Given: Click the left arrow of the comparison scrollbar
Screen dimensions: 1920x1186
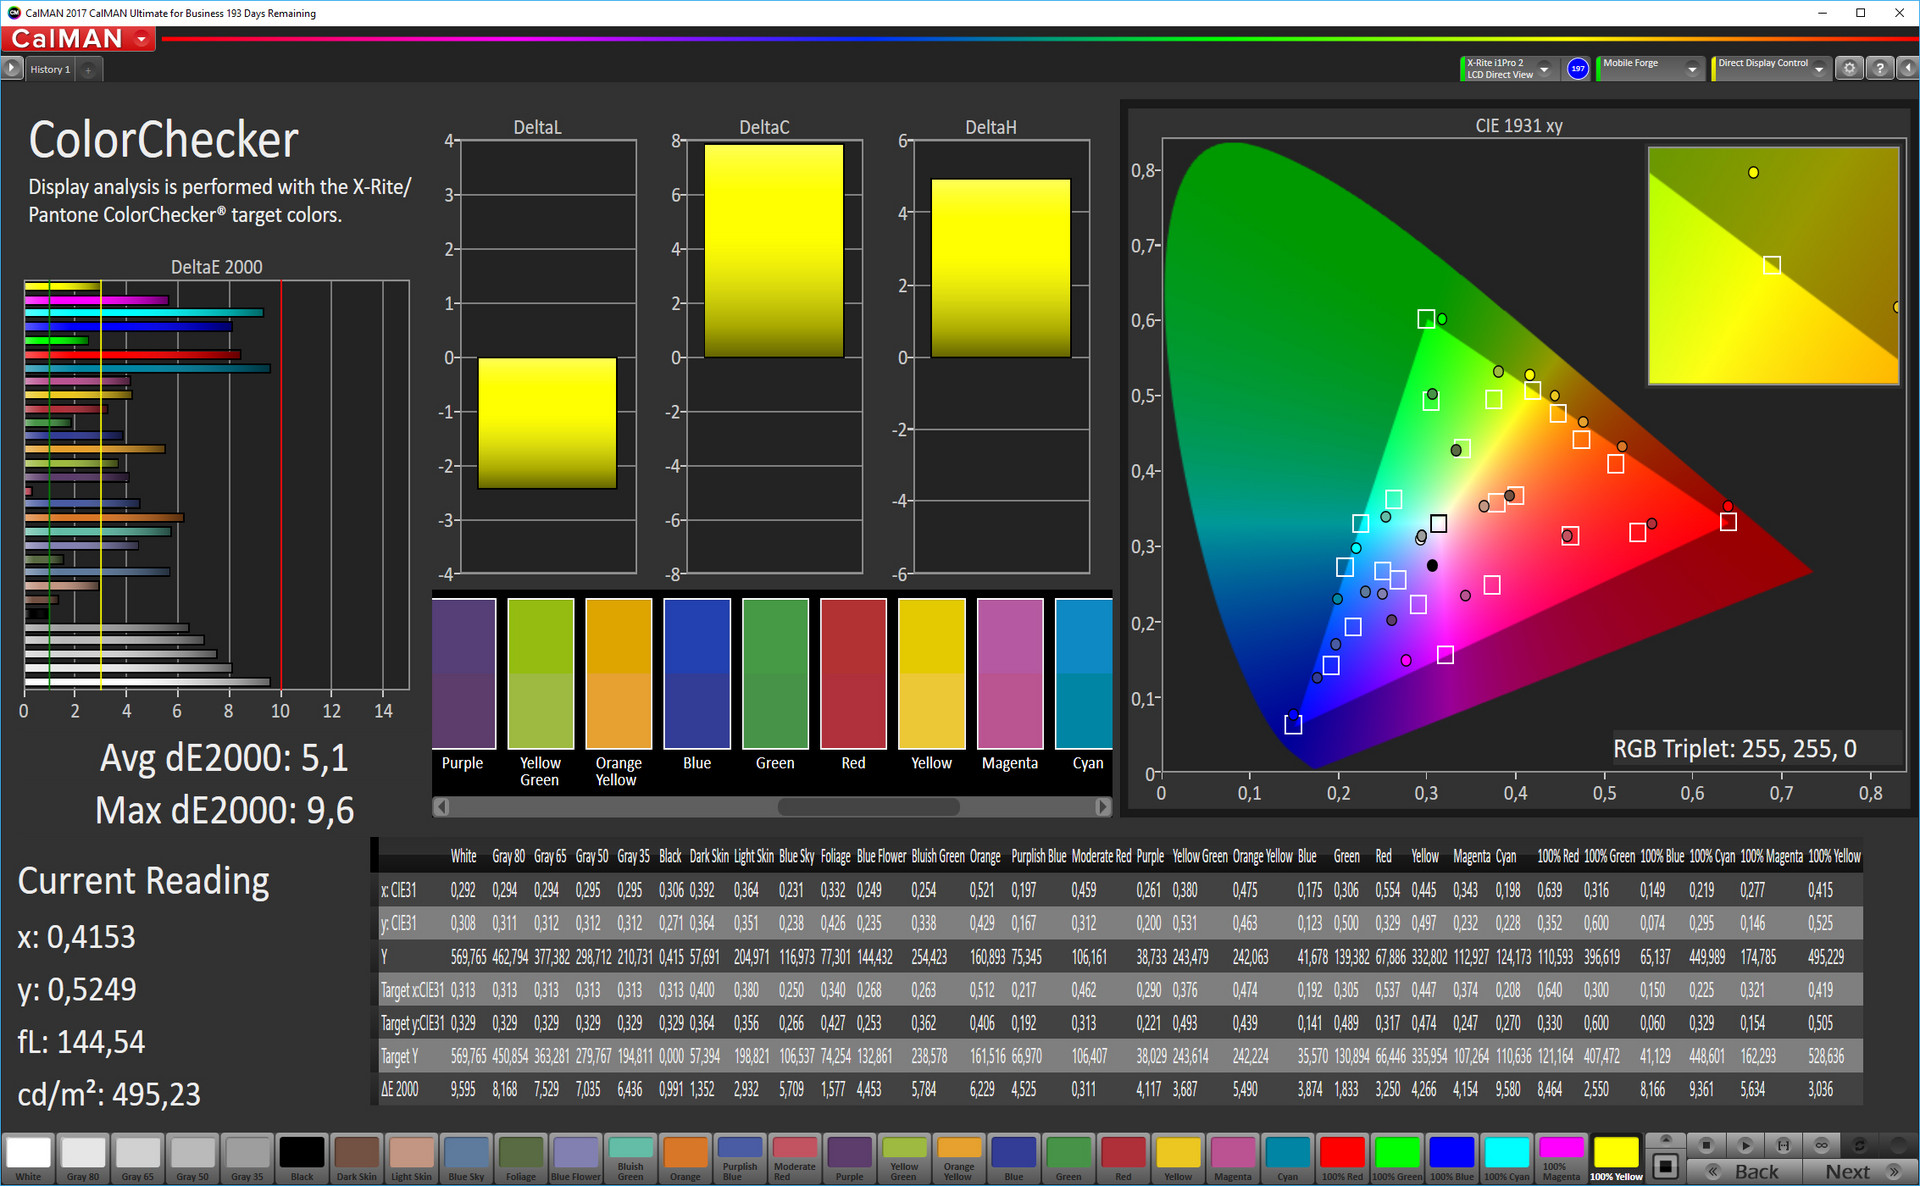Looking at the screenshot, I should pos(442,806).
